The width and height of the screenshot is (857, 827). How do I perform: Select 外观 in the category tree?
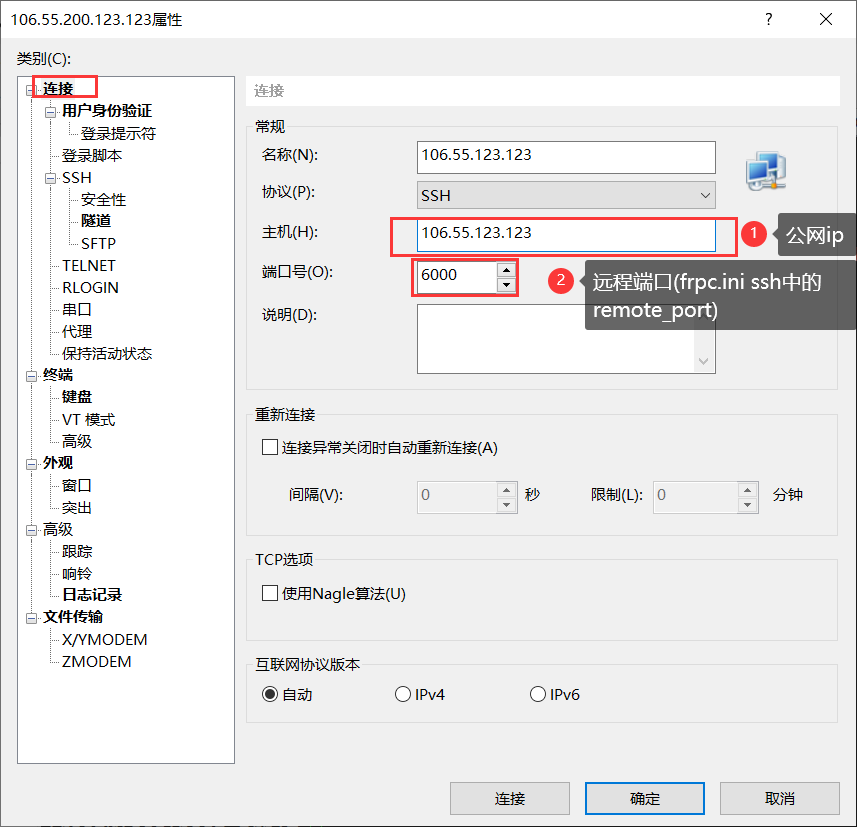(x=58, y=463)
